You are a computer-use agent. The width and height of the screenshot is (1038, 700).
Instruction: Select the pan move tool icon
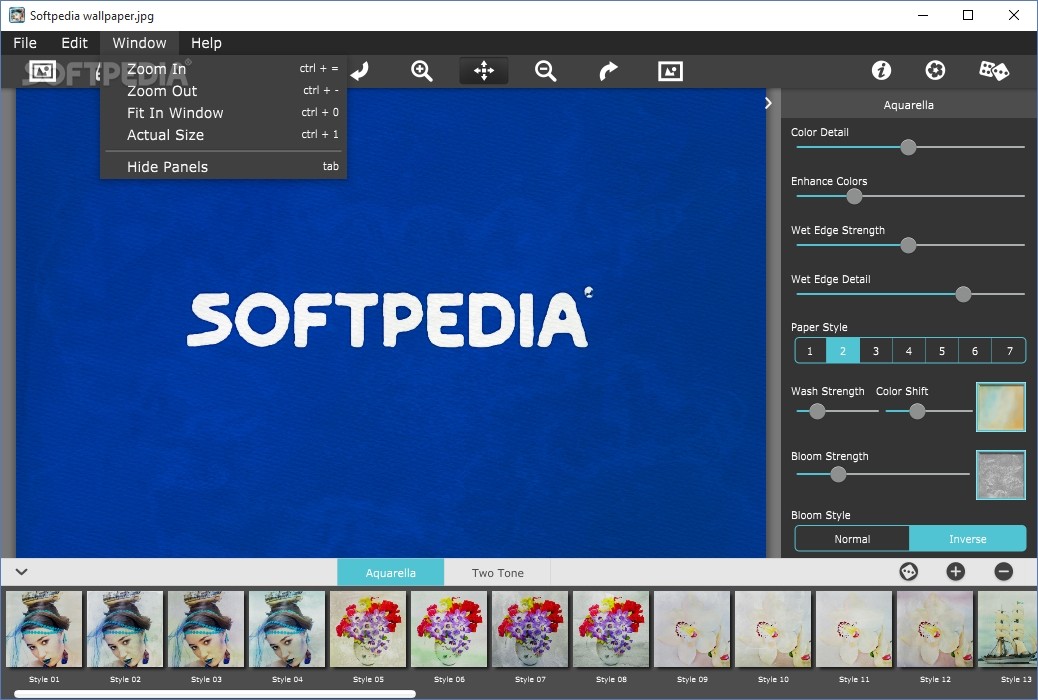pyautogui.click(x=484, y=71)
